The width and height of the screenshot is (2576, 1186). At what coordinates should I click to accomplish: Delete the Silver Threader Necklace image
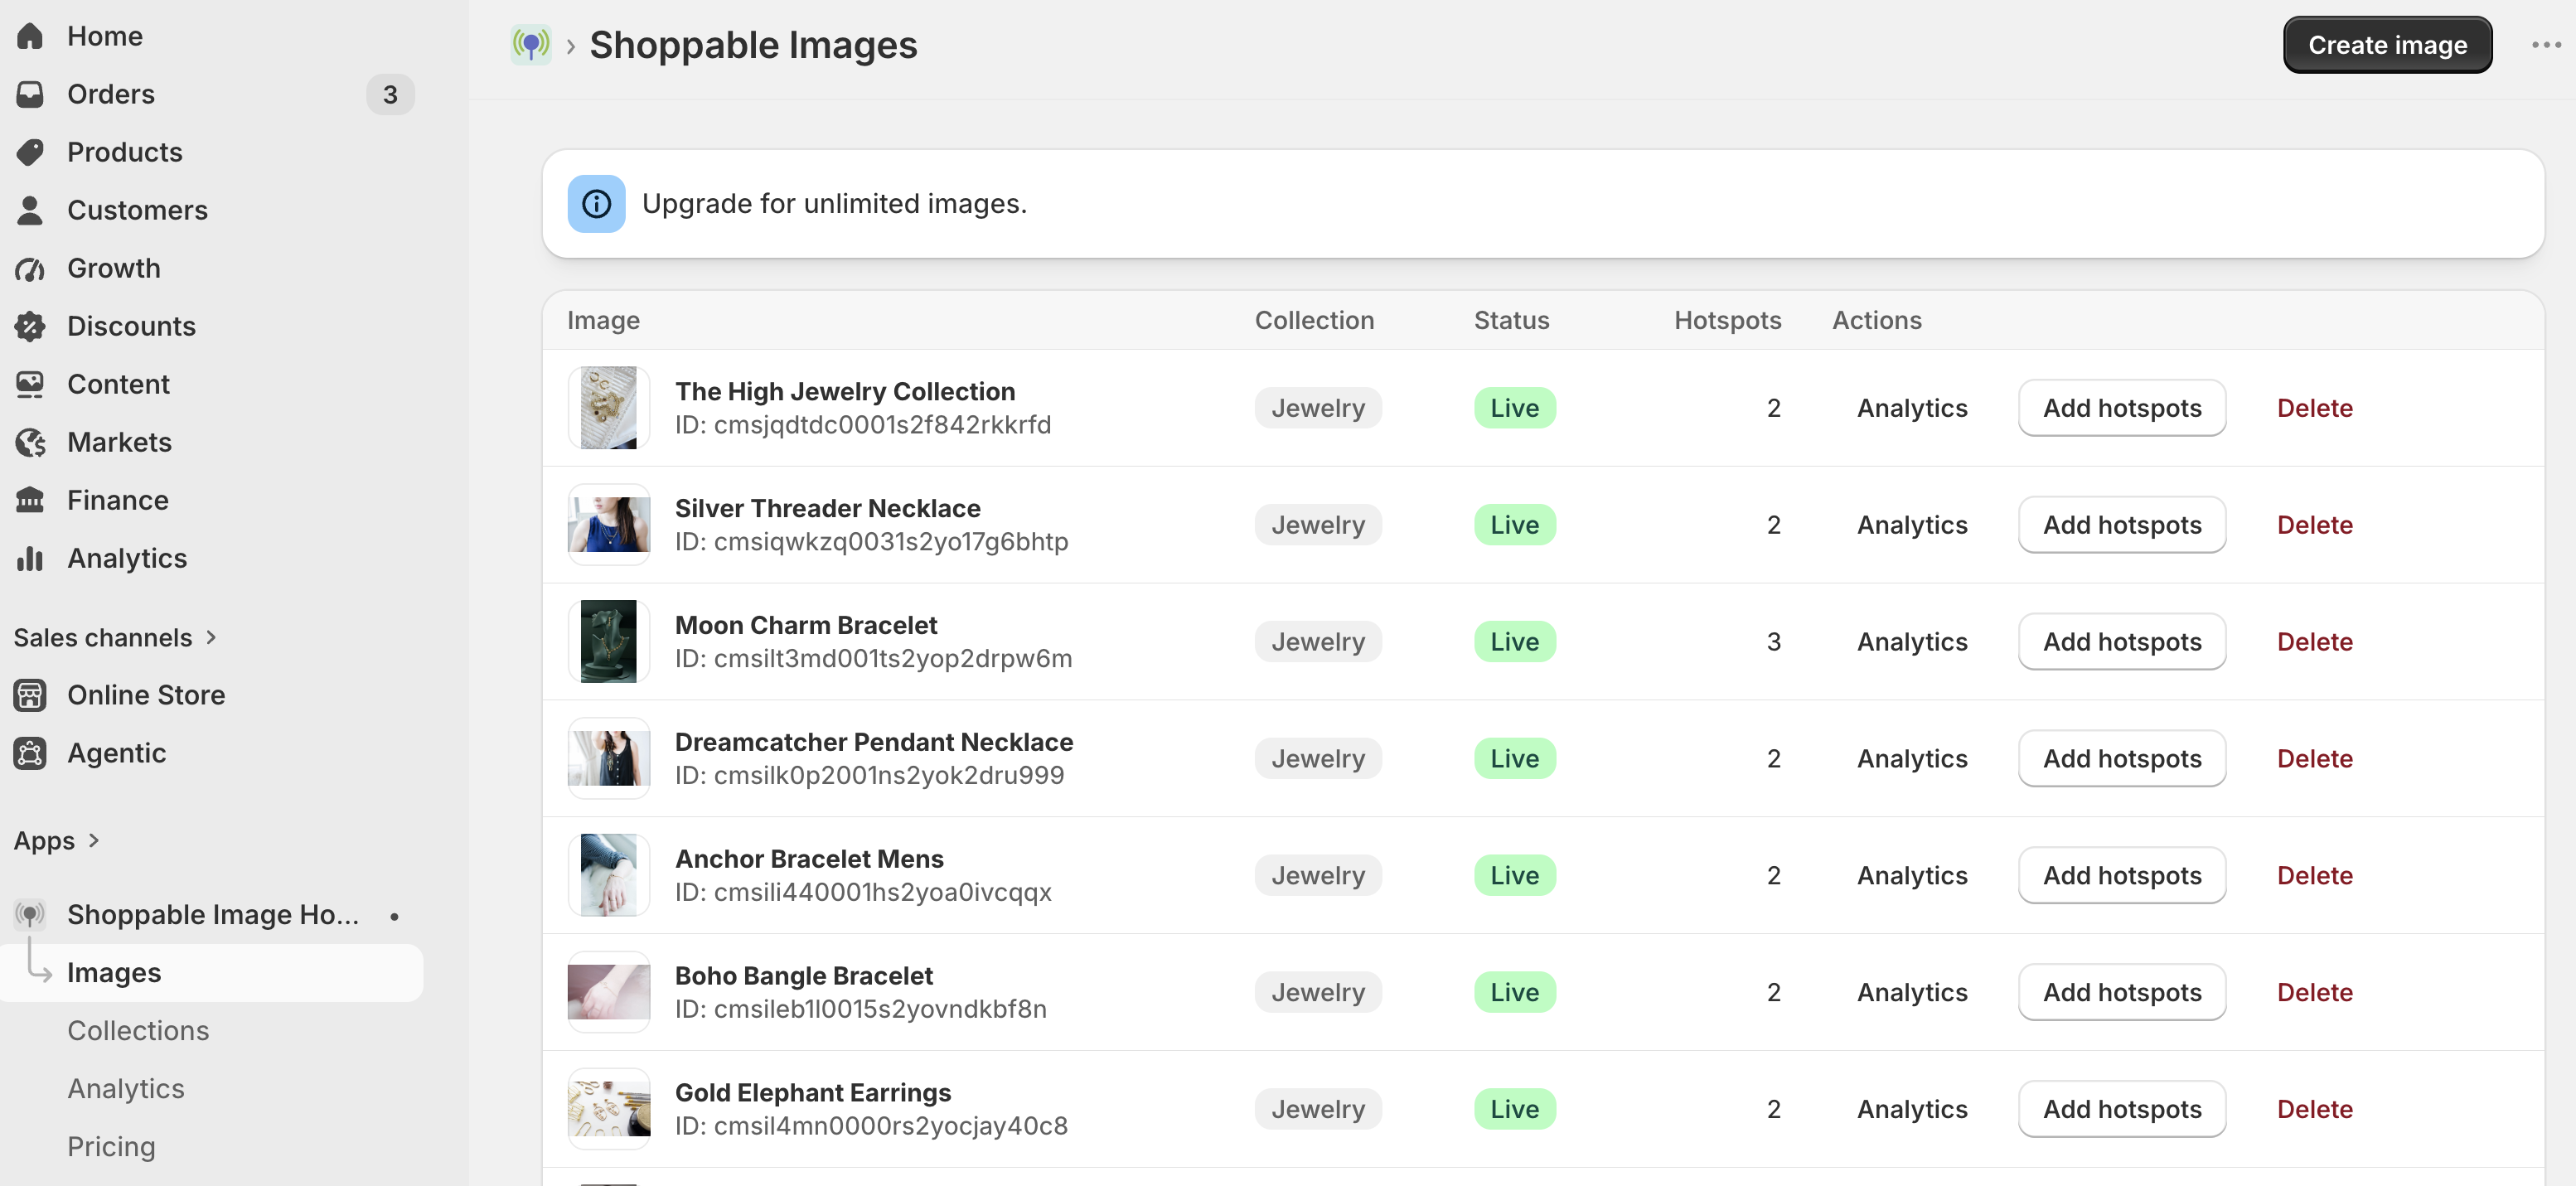coord(2314,525)
